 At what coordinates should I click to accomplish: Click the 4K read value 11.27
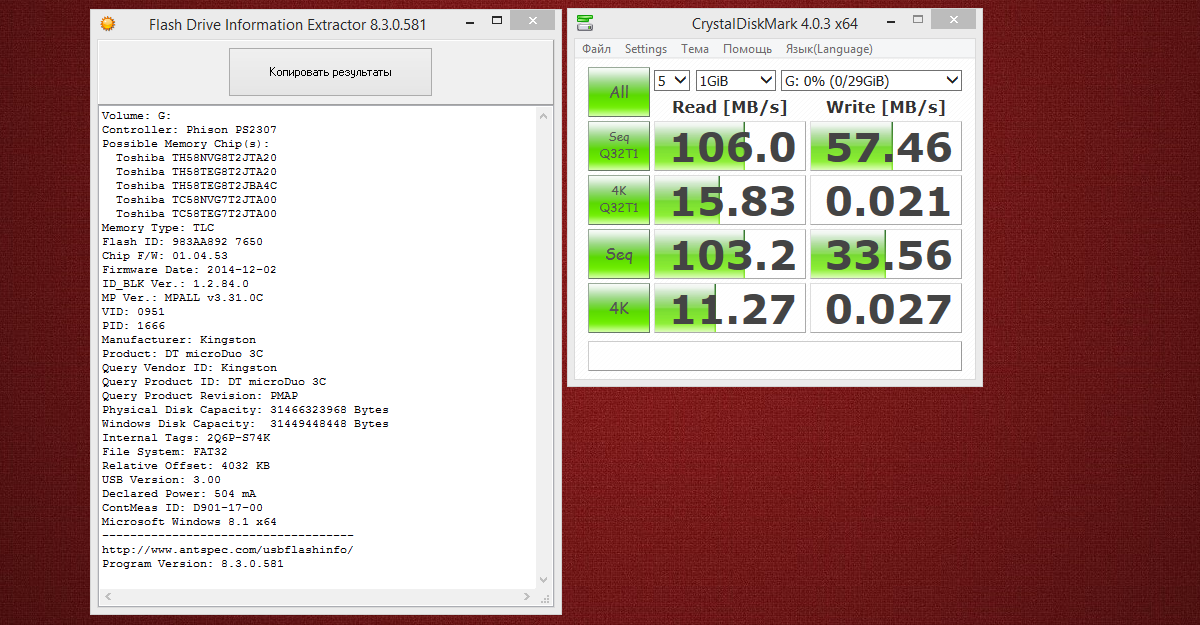coord(730,309)
